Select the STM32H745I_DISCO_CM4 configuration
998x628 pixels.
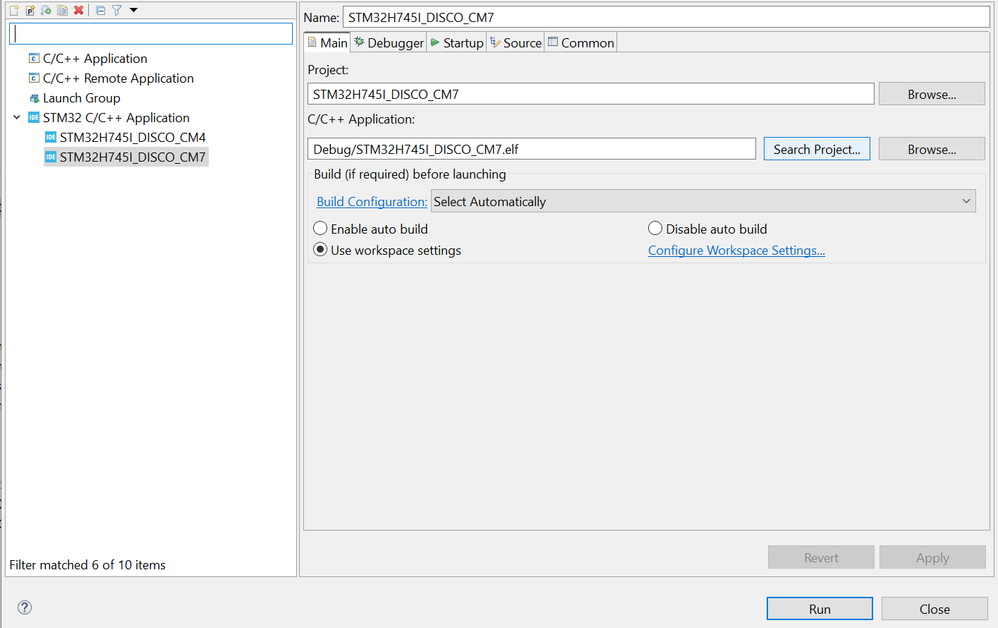coord(132,137)
